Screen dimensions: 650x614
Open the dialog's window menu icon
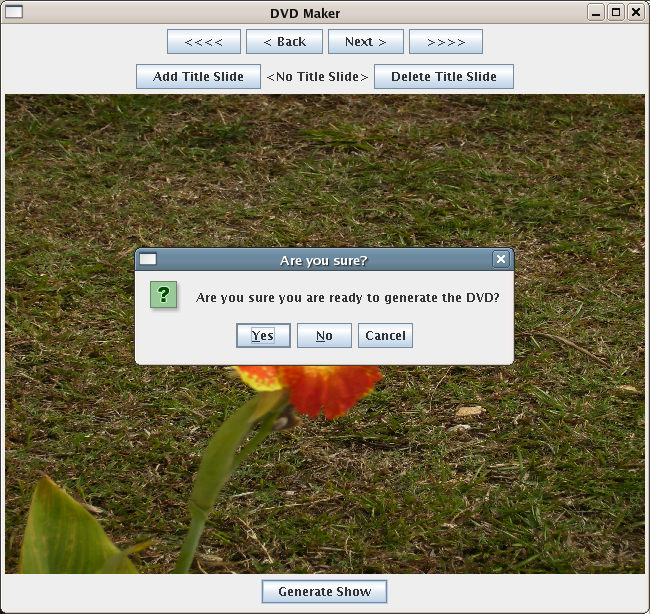pos(148,259)
